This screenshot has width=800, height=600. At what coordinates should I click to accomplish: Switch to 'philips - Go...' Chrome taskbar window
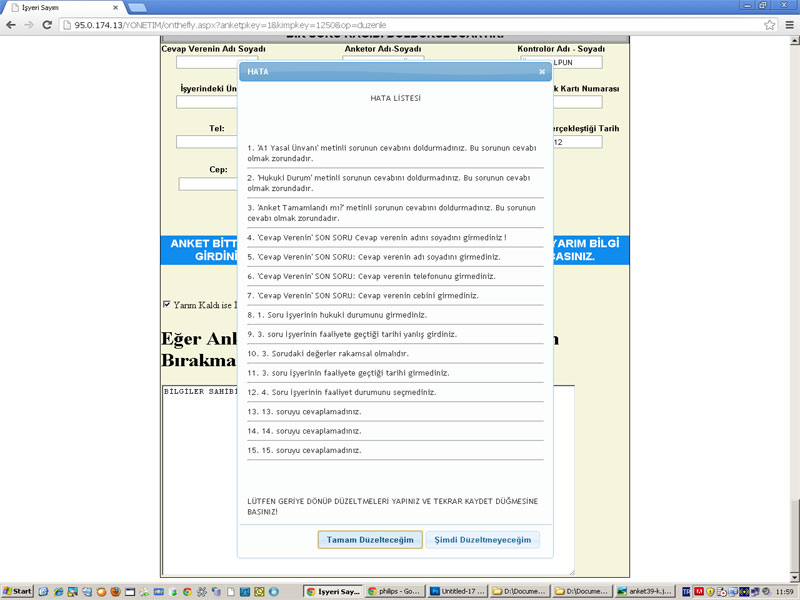click(395, 591)
